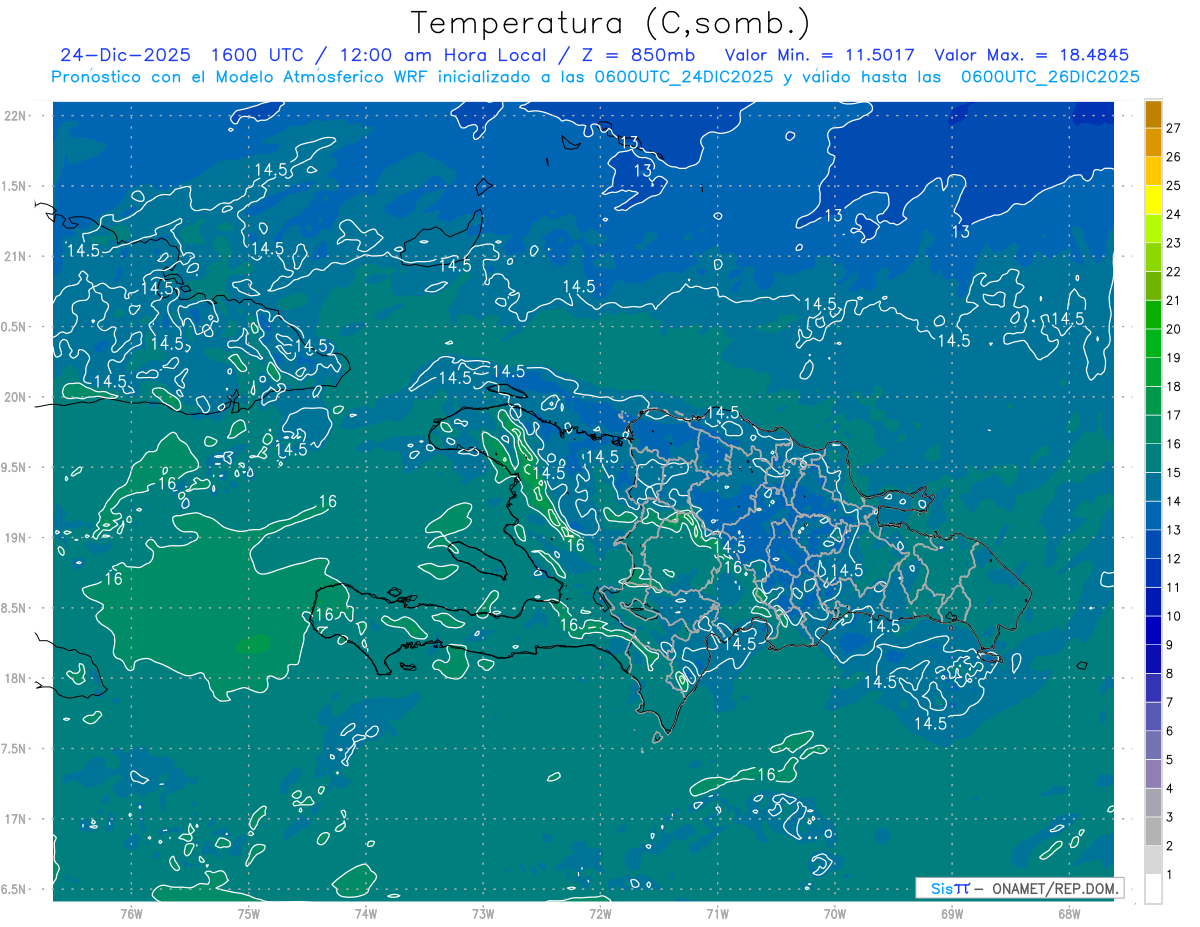This screenshot has height=927, width=1200.
Task: Click the "21N" latitude axis label
Action: [x=15, y=256]
